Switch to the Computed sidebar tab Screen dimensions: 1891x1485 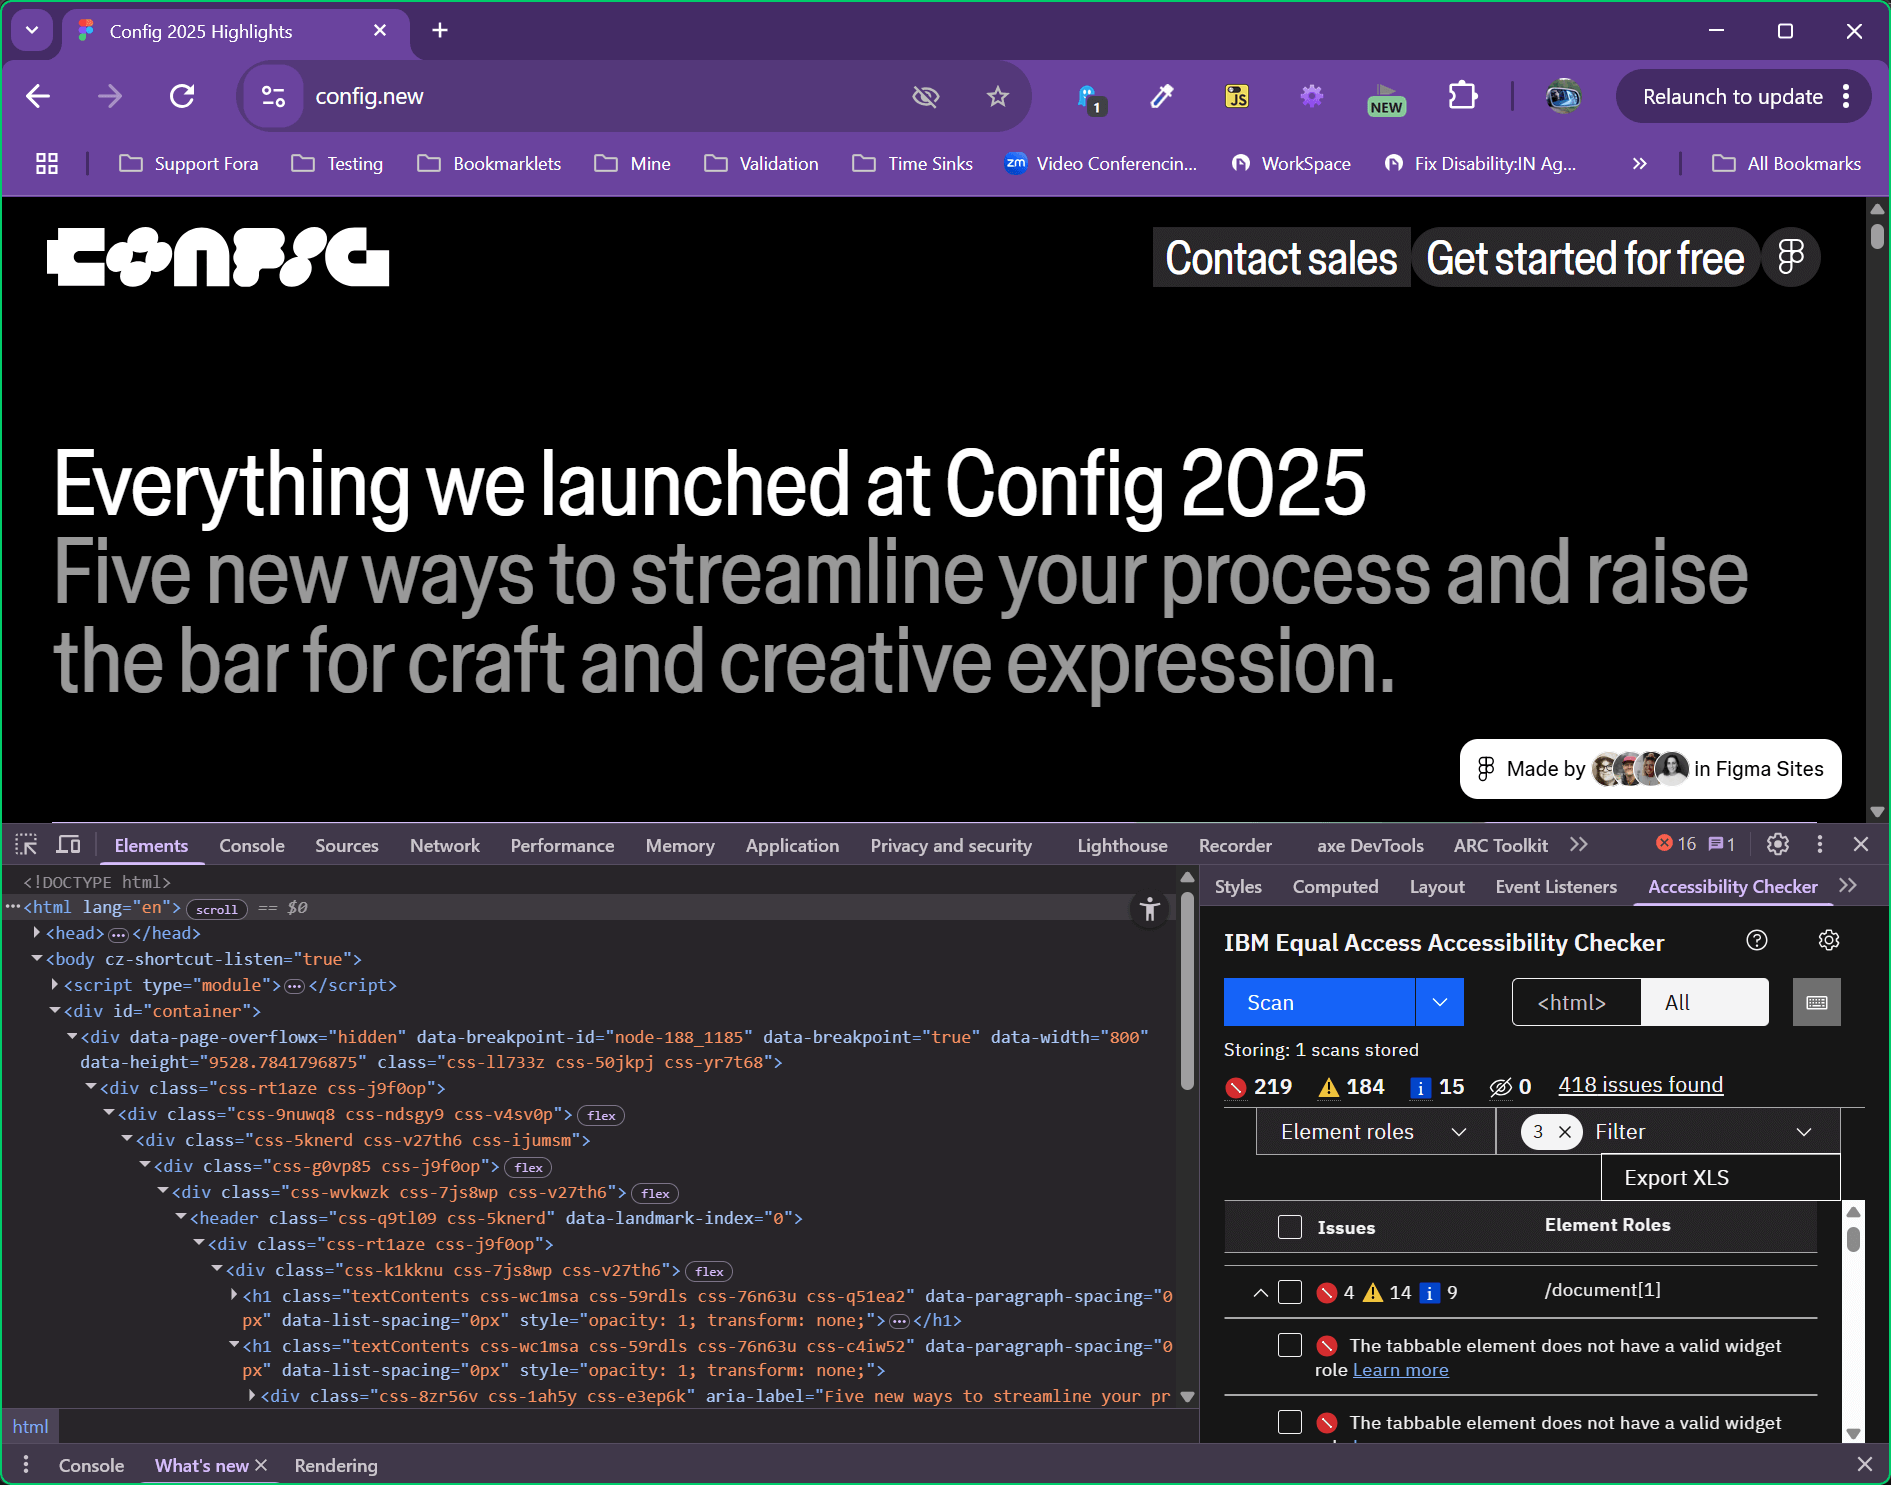(x=1335, y=886)
